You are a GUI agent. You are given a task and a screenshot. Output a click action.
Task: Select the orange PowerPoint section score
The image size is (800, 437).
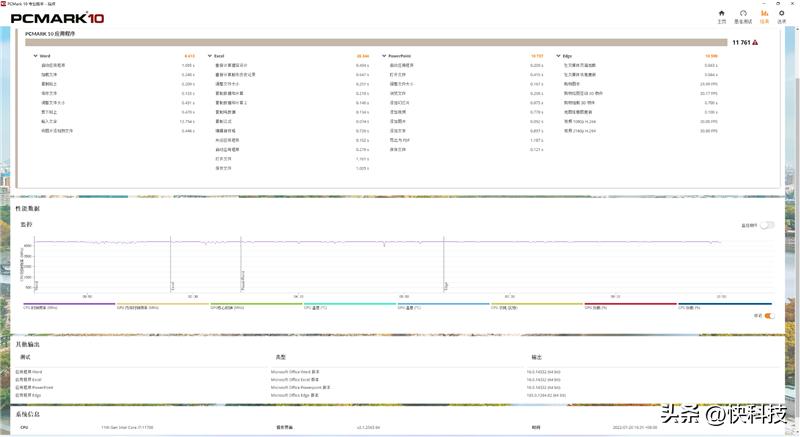537,56
